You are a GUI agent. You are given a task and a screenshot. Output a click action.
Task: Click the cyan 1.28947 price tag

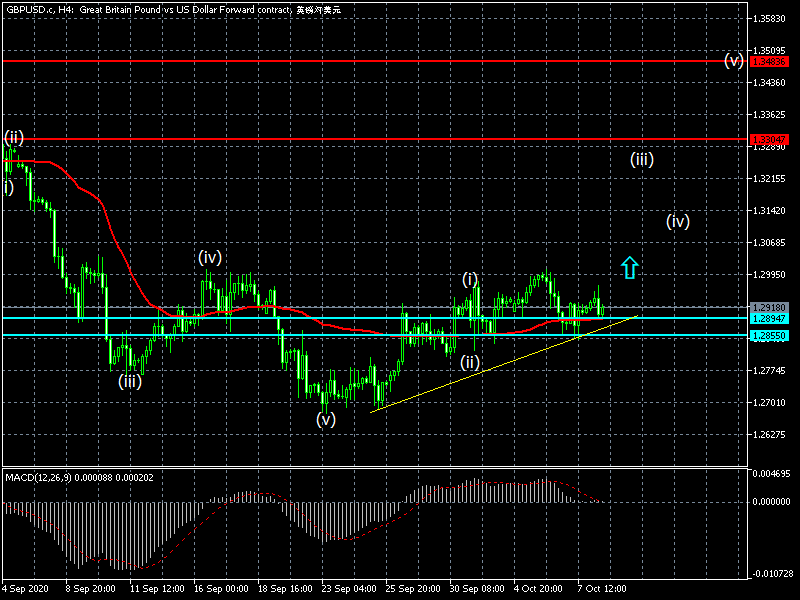coord(769,318)
